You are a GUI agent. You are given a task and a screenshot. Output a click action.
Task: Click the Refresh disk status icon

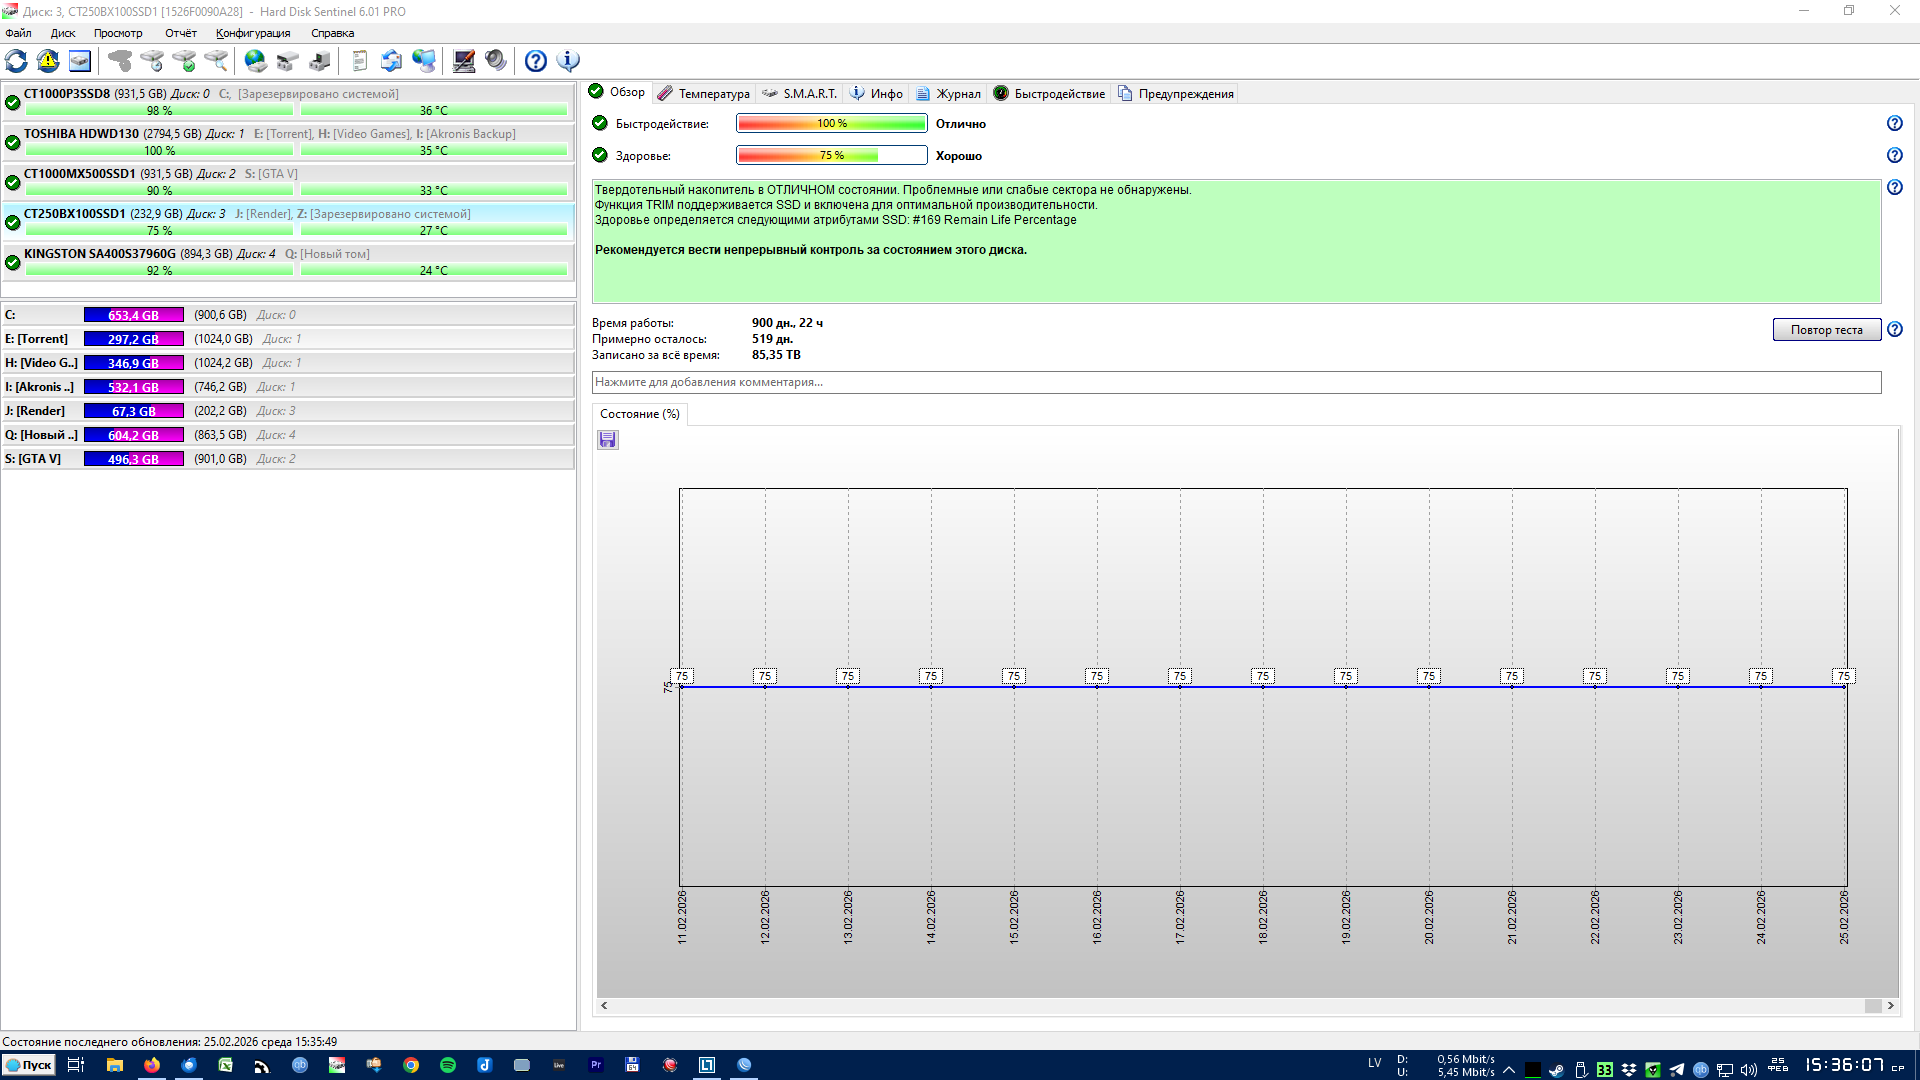coord(17,61)
